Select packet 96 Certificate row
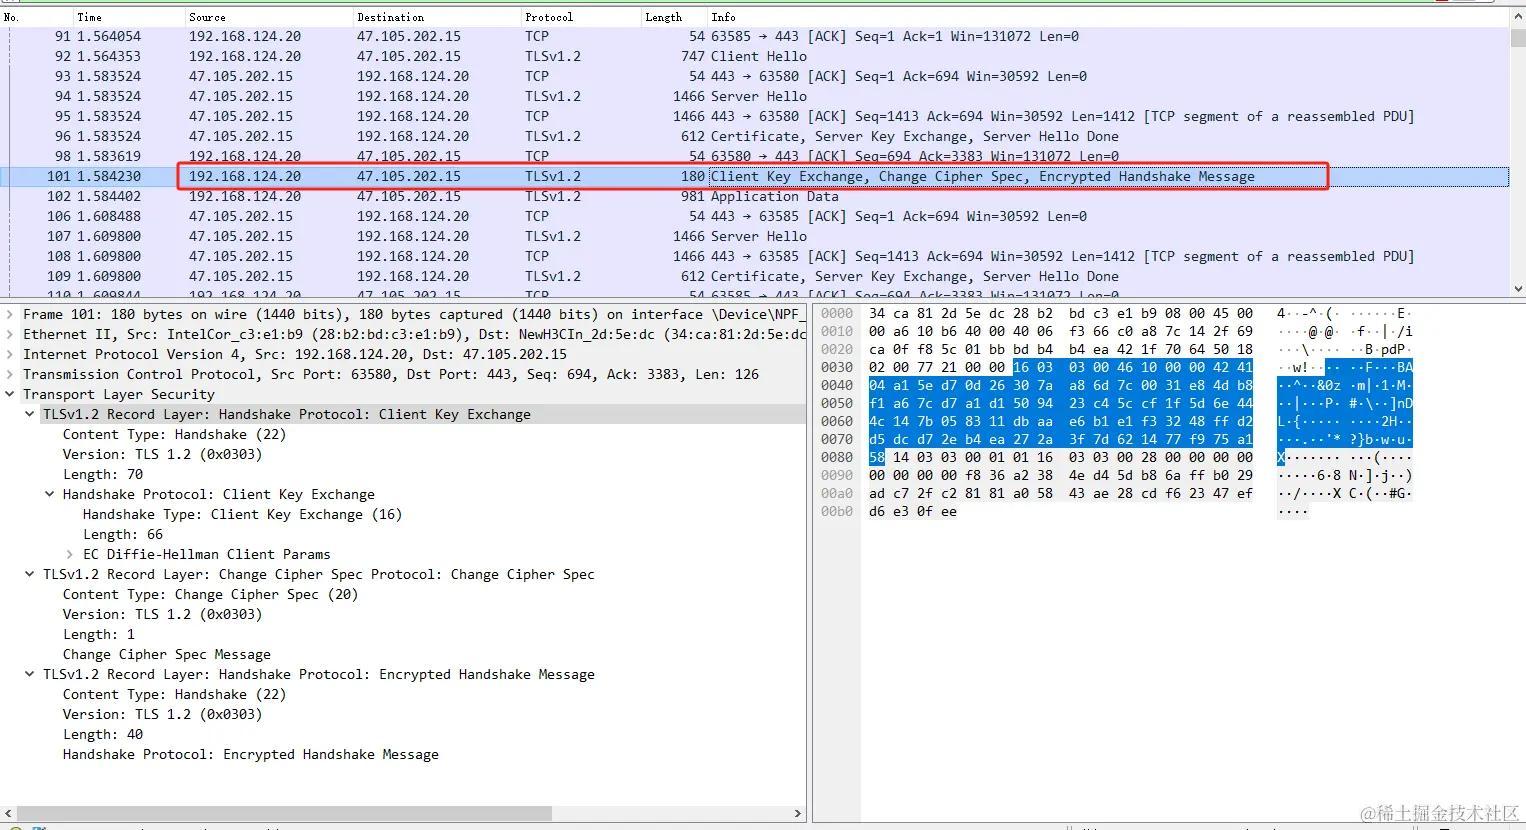 755,136
